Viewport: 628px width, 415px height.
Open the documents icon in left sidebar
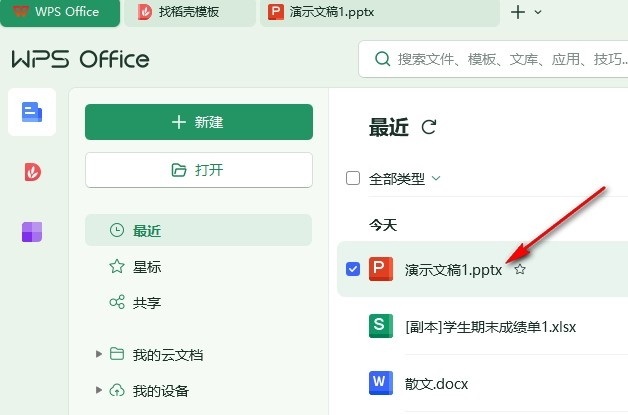(32, 112)
